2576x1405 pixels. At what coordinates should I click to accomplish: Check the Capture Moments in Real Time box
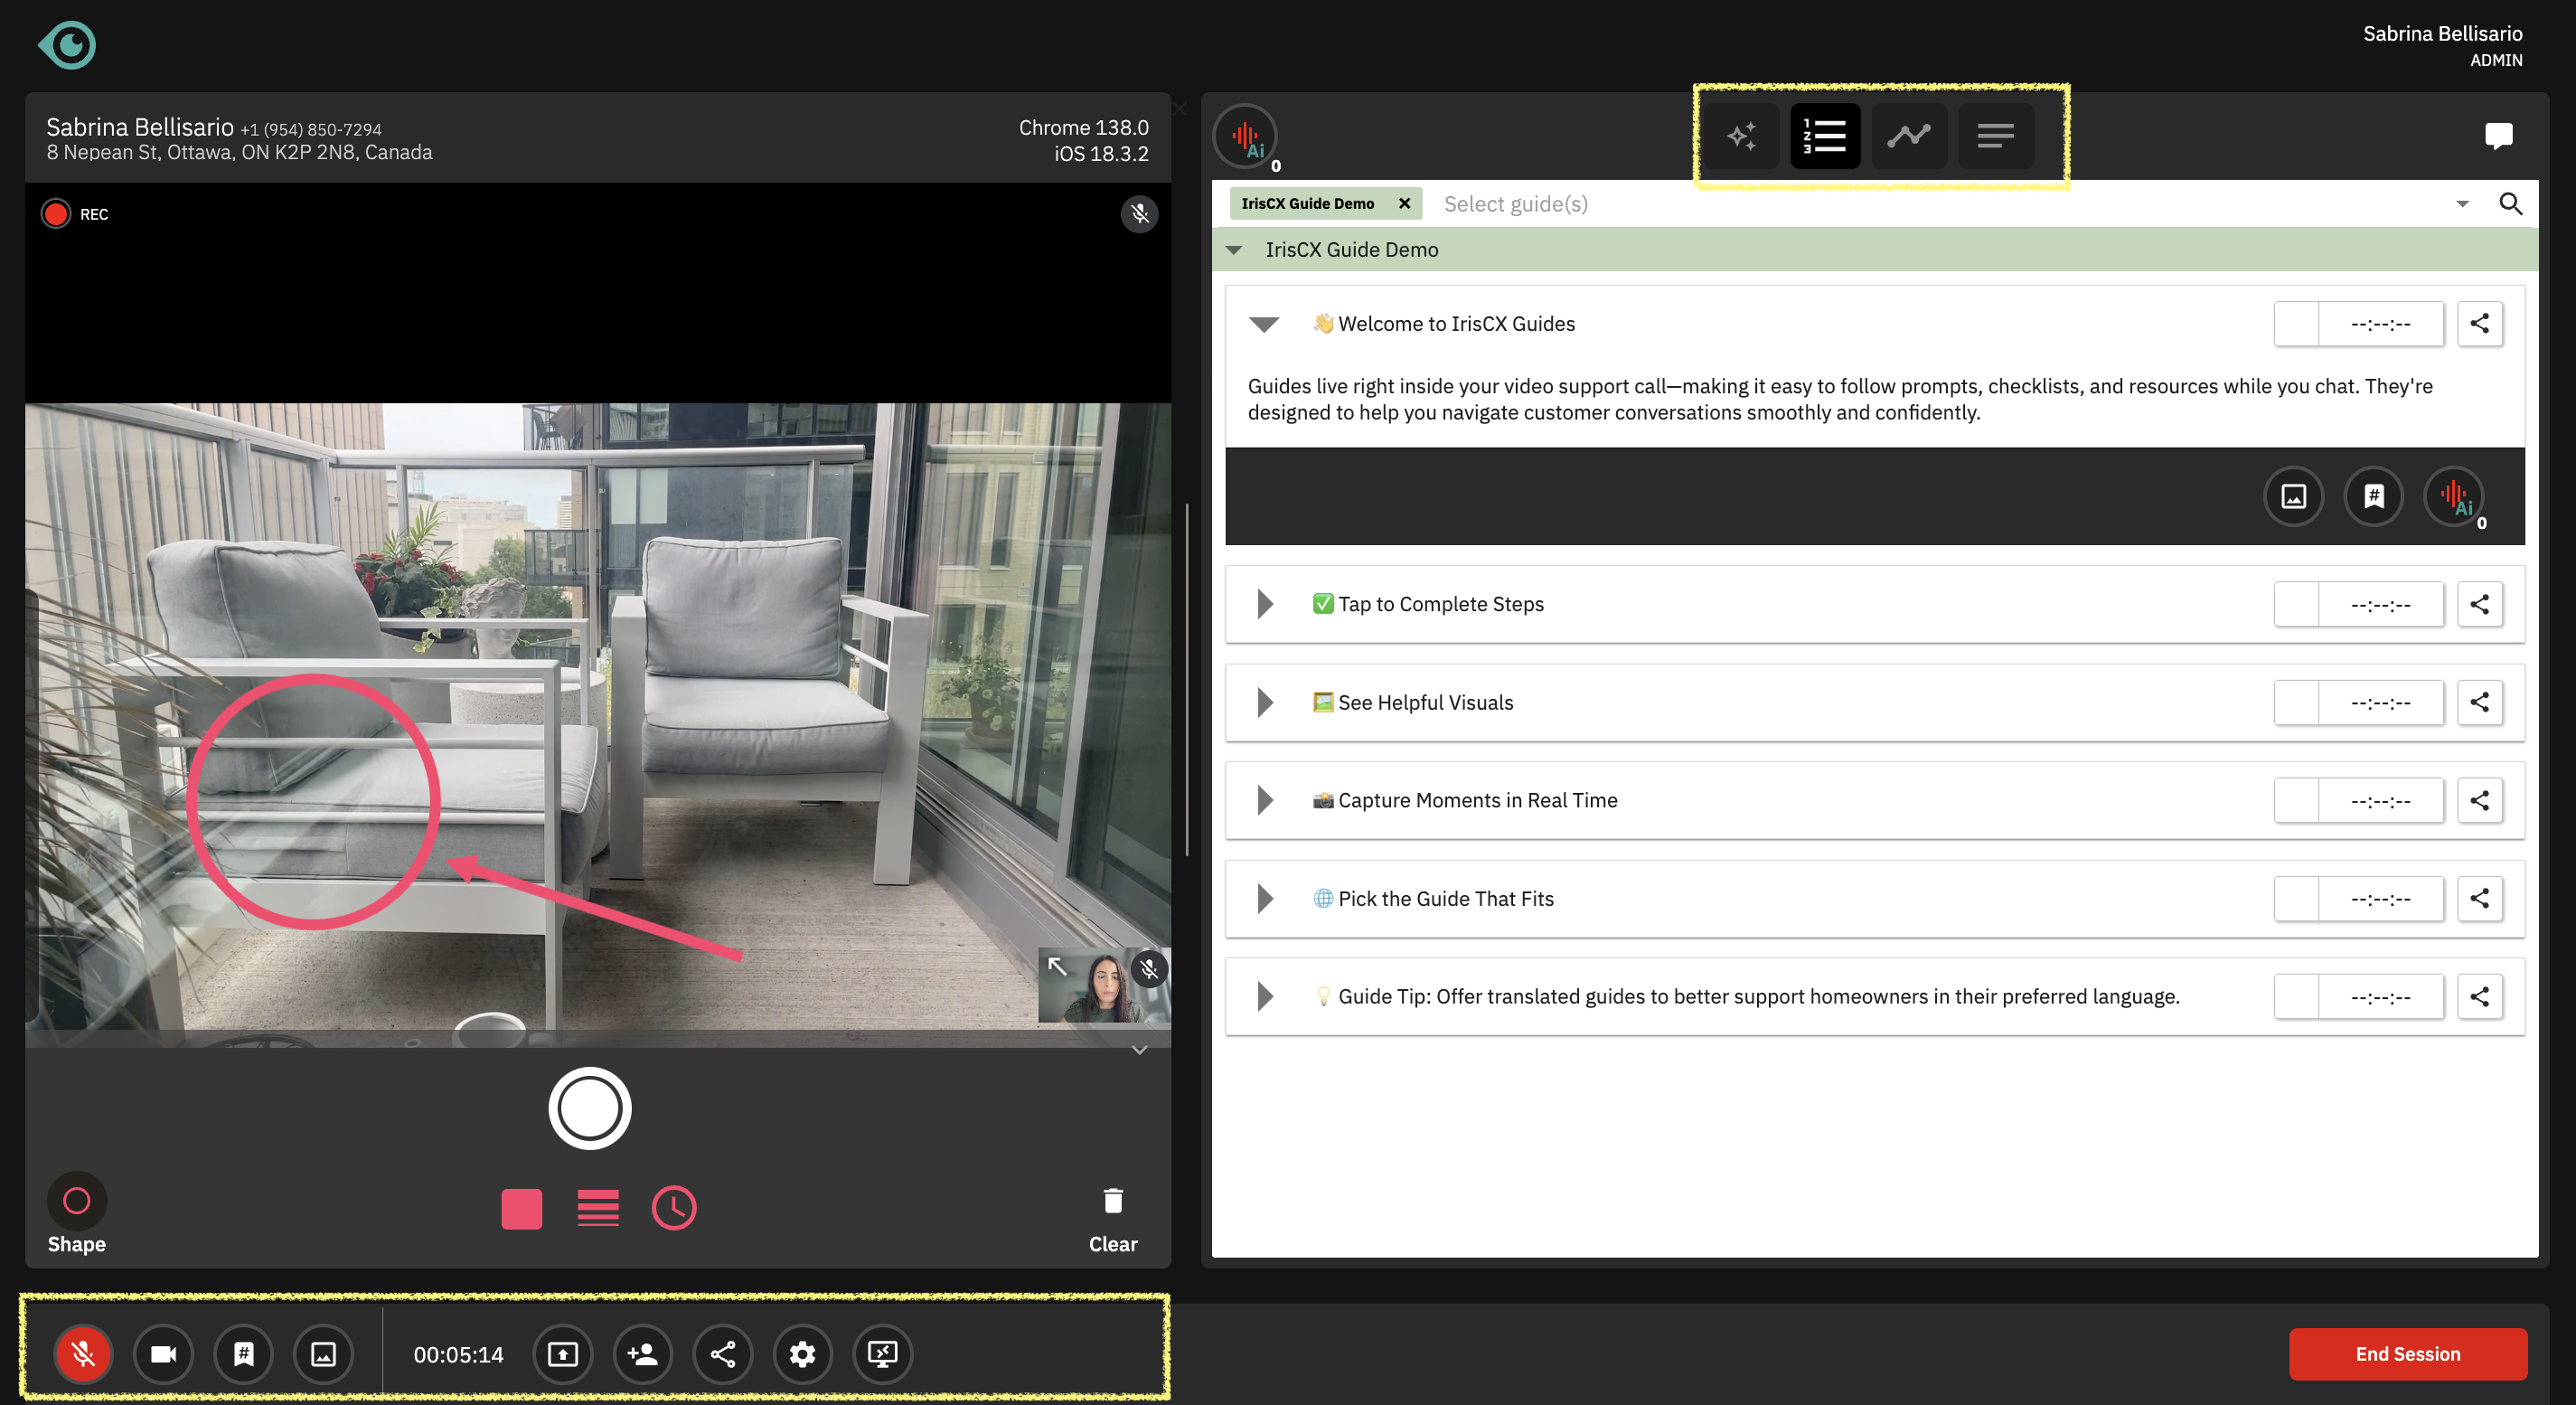click(2296, 800)
